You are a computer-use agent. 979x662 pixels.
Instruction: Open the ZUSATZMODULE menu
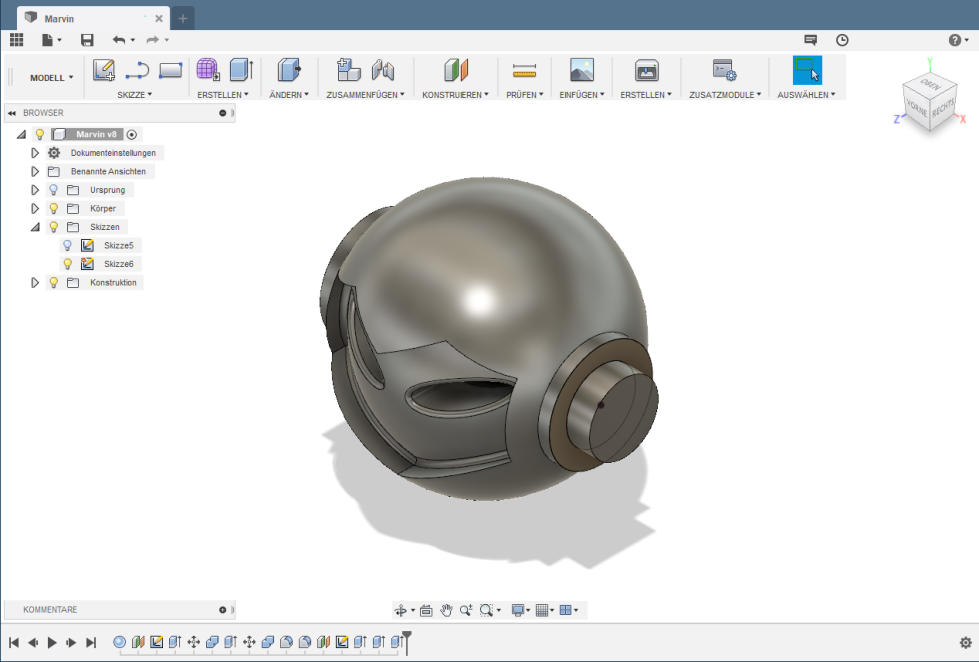pos(725,95)
